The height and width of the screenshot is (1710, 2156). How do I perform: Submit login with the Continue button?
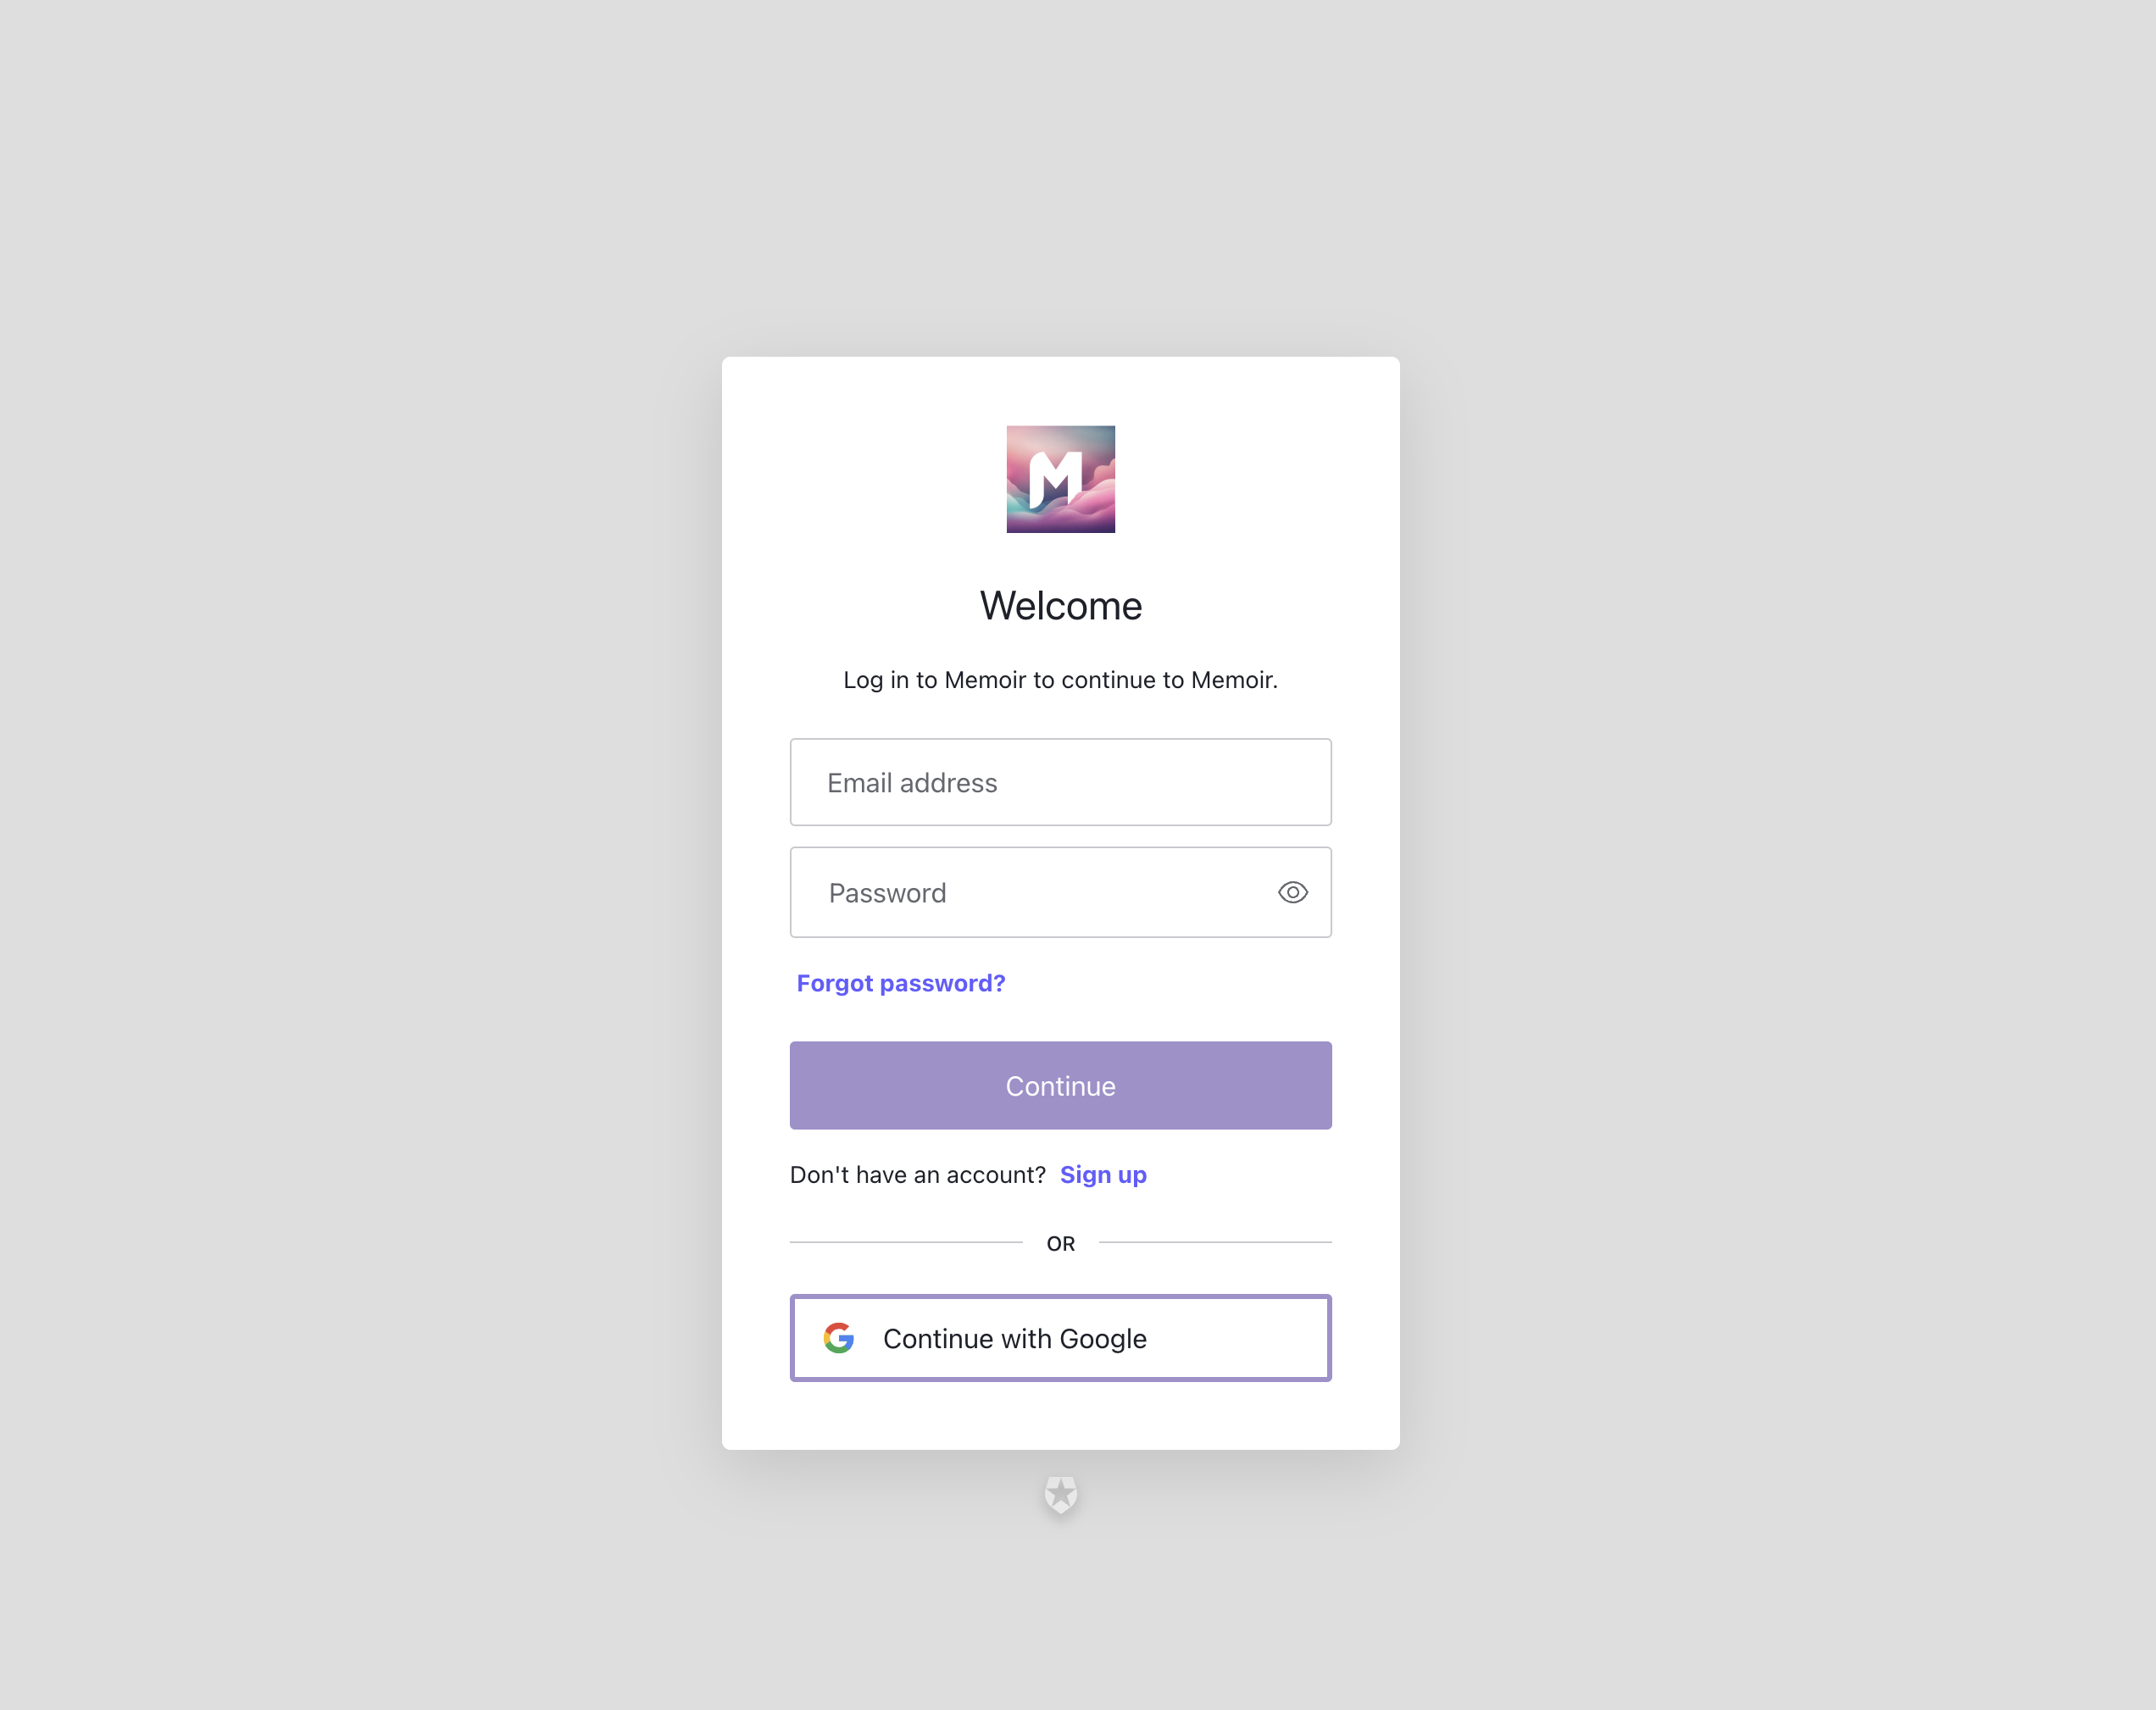click(1060, 1085)
